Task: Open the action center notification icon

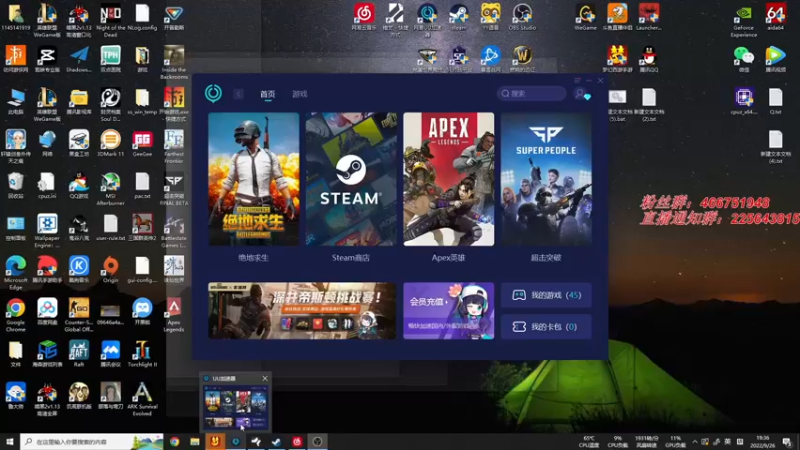Action: (x=787, y=442)
